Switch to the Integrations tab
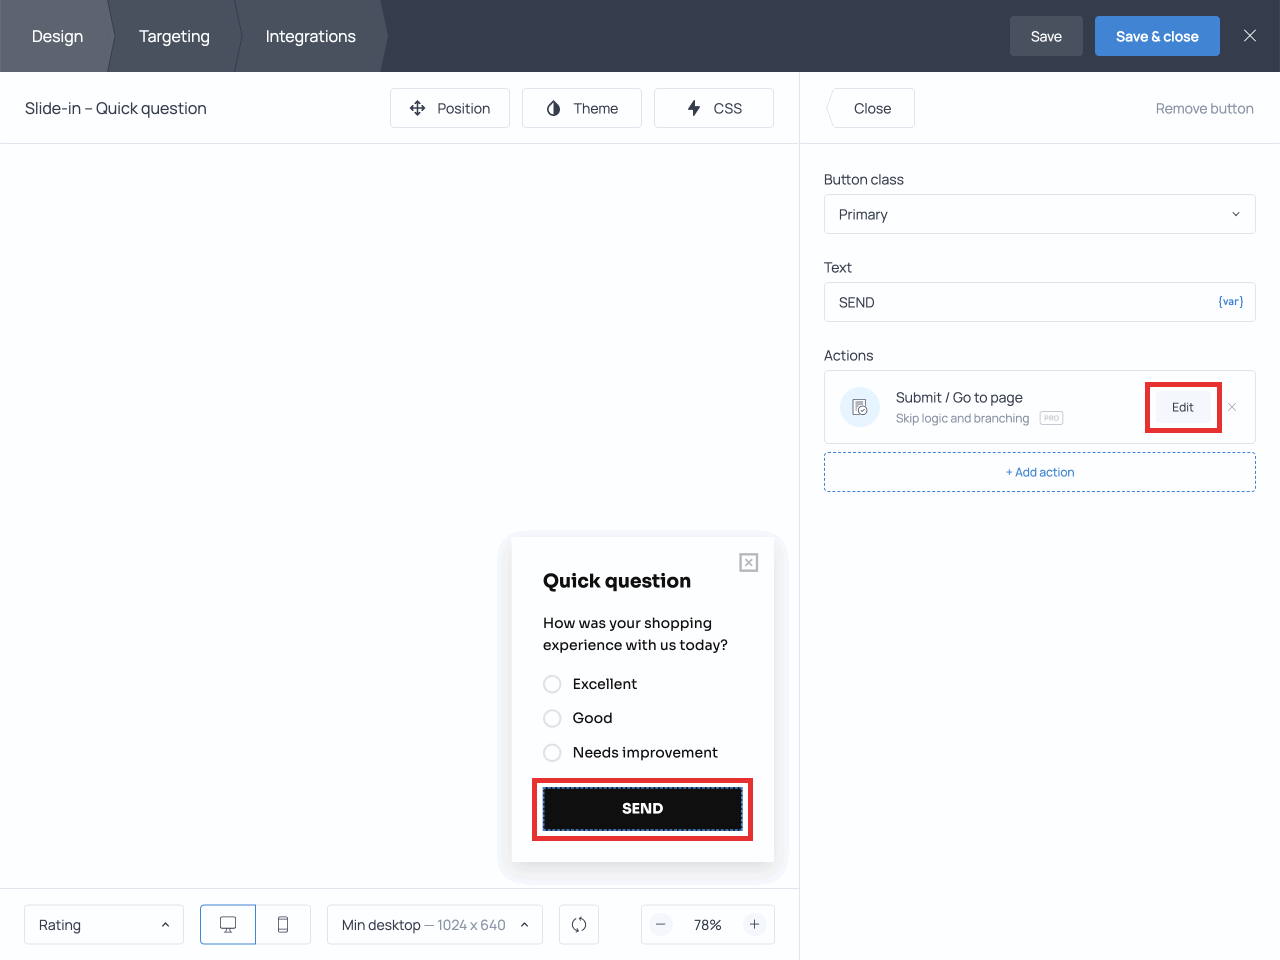Image resolution: width=1280 pixels, height=960 pixels. point(310,36)
